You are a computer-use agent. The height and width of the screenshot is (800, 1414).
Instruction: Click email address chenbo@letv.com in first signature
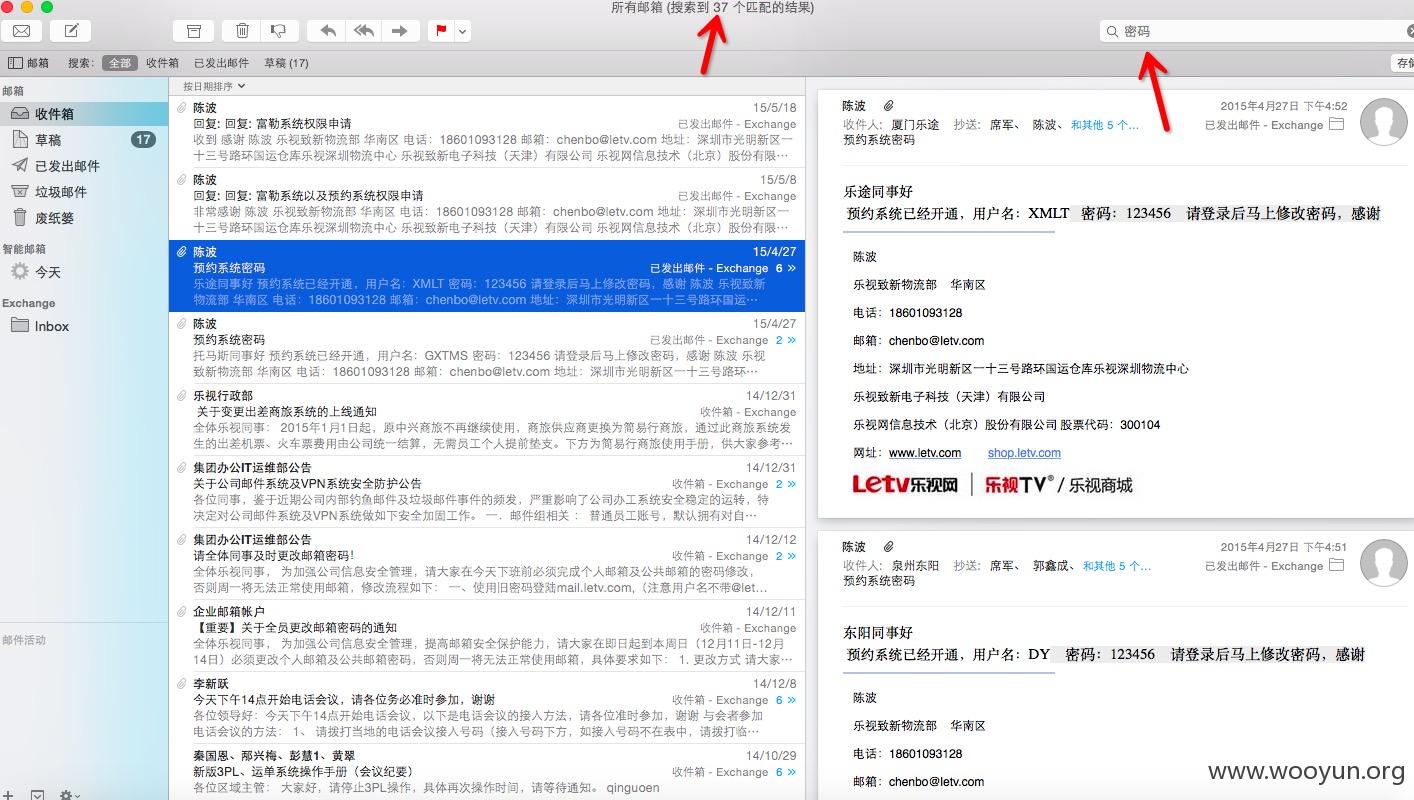pos(936,341)
